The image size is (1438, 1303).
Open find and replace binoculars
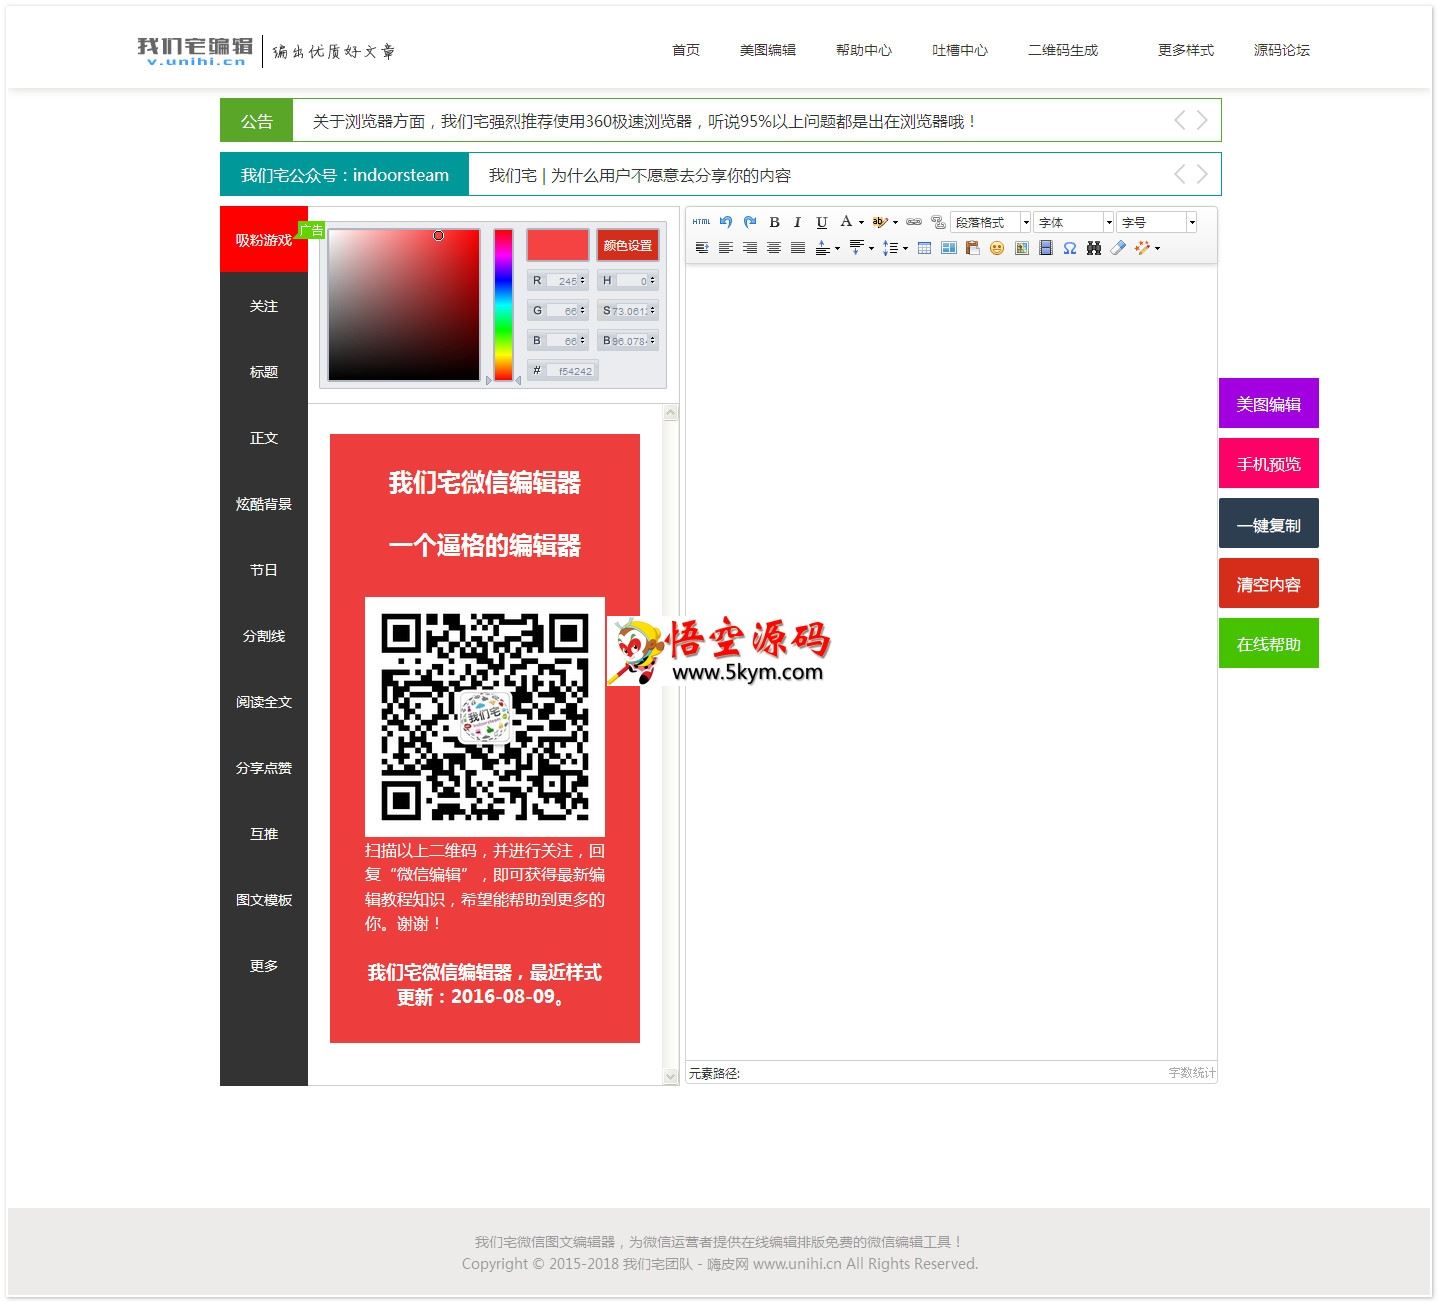coord(1094,248)
